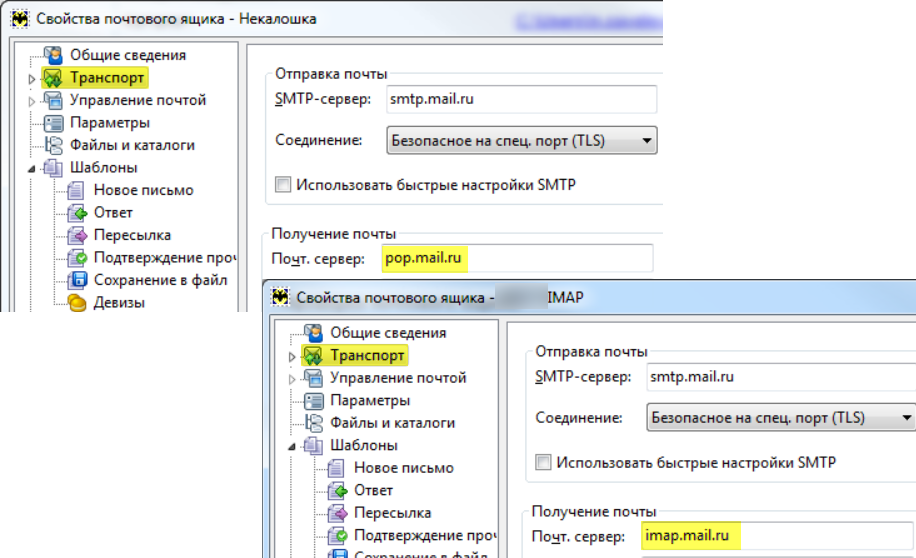This screenshot has height=558, width=916.
Task: Select Сохранение в файл label in Некалошка window
Action: pos(161,280)
